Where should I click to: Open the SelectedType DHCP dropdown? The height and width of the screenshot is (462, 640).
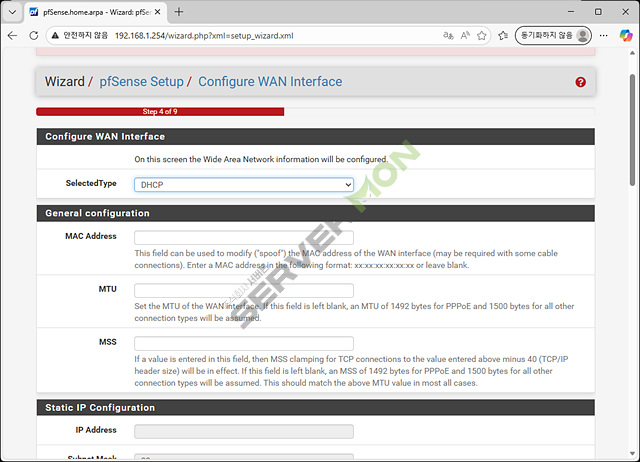coord(244,185)
